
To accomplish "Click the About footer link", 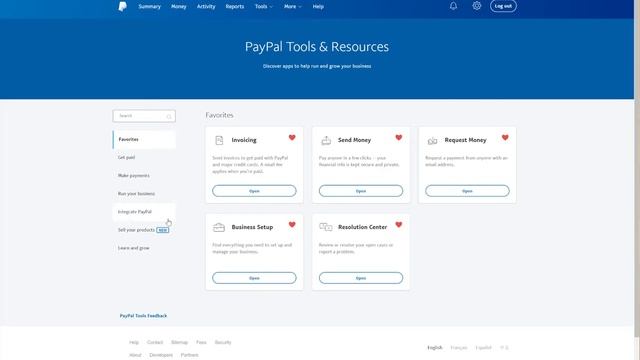I will click(x=135, y=355).
